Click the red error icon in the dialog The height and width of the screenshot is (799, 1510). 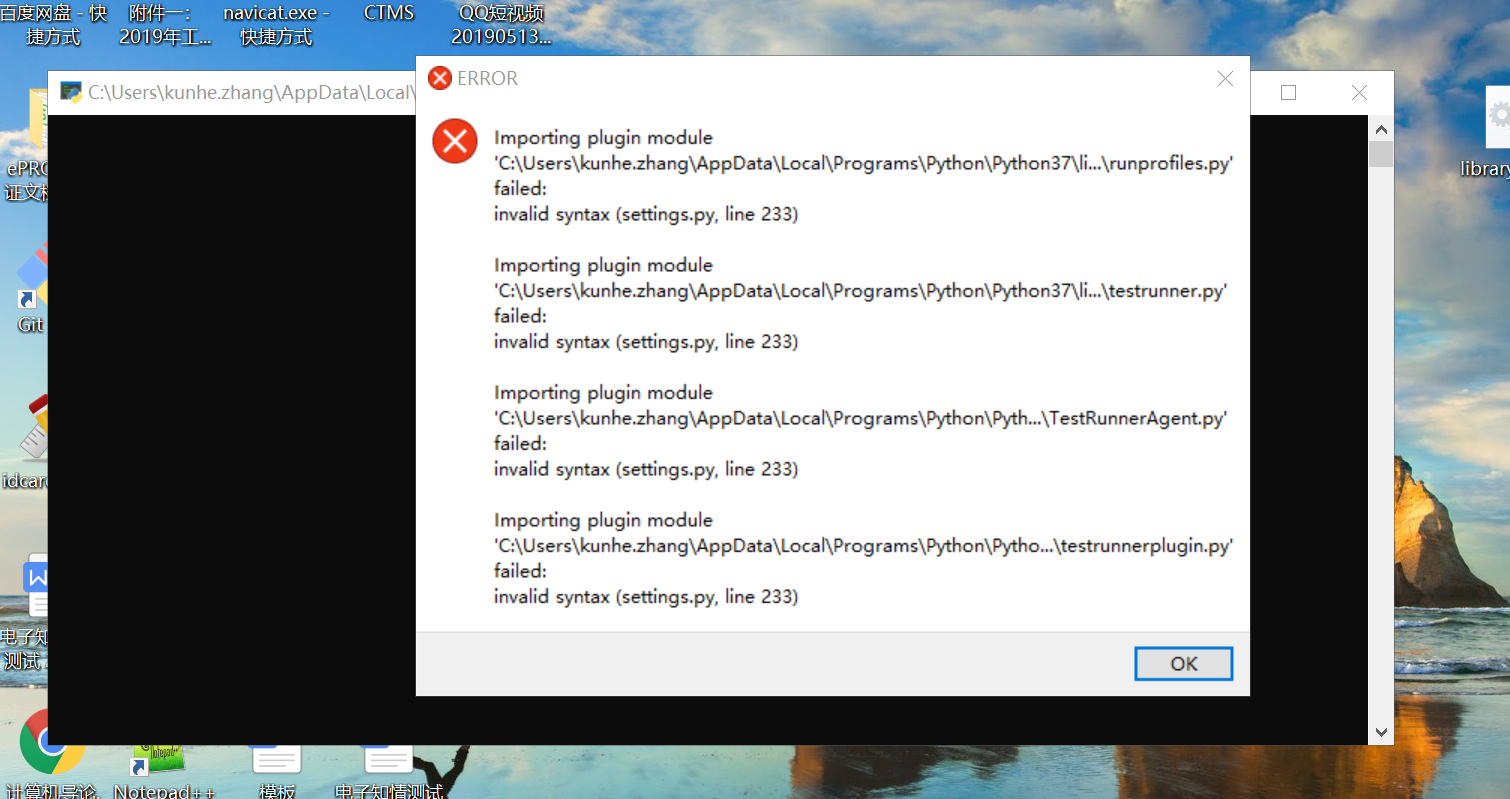coord(454,141)
